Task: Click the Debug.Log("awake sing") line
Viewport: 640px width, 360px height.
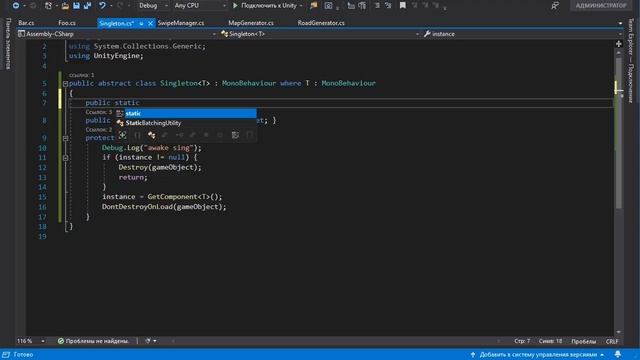Action: 151,148
